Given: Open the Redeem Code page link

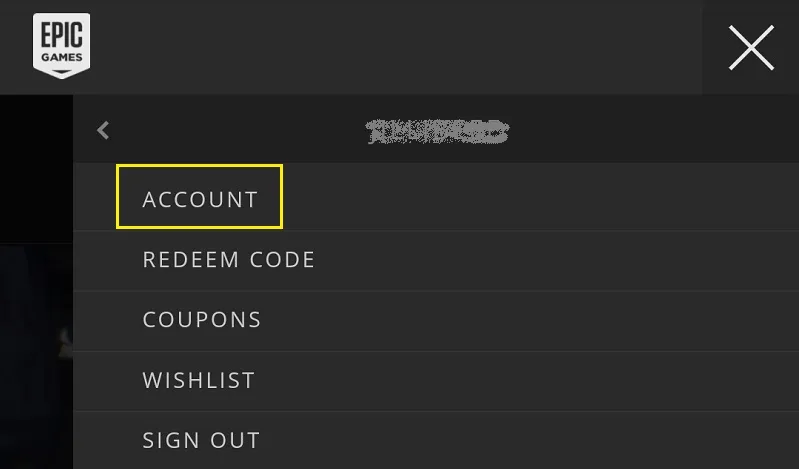Looking at the screenshot, I should tap(229, 259).
